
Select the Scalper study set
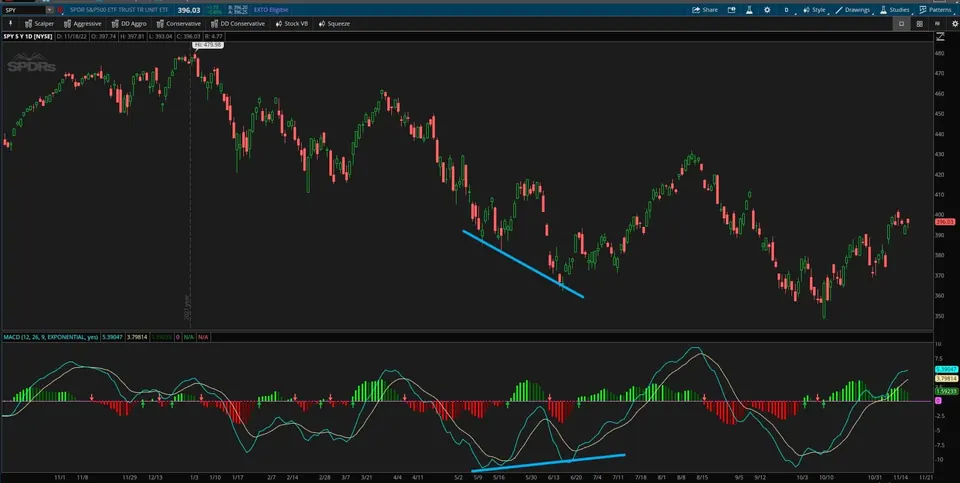click(39, 24)
